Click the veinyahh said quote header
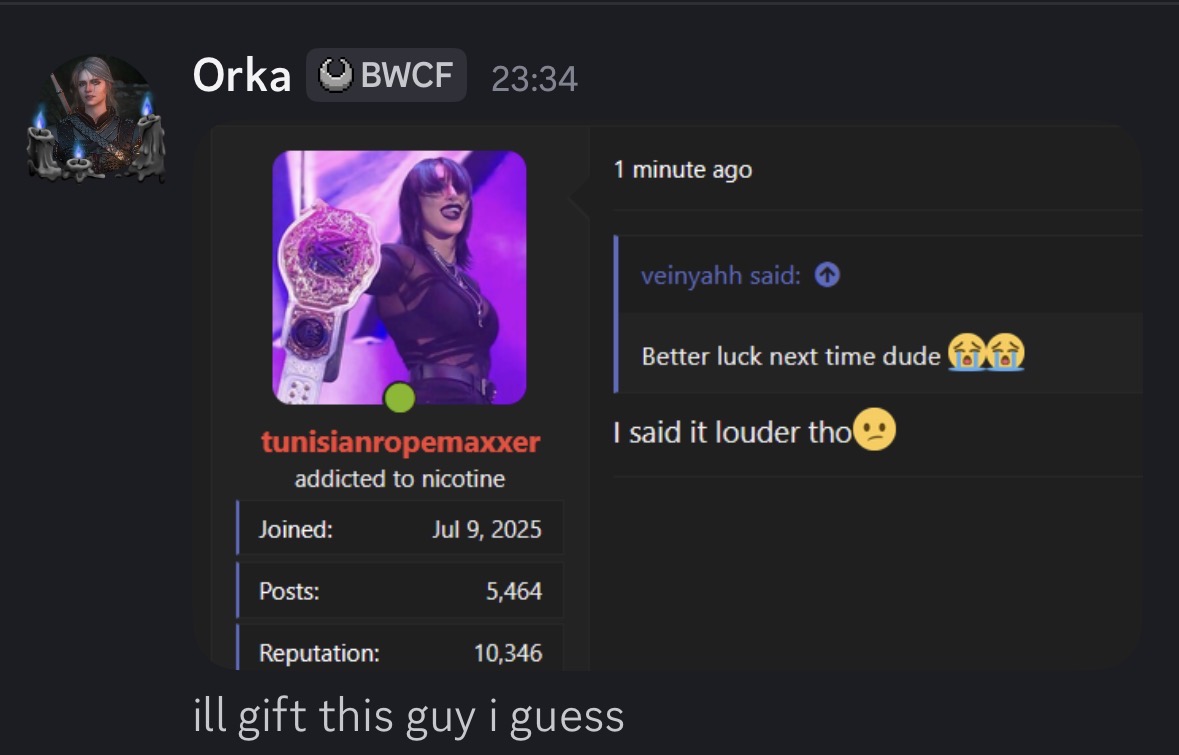The width and height of the screenshot is (1179, 755). click(x=720, y=275)
